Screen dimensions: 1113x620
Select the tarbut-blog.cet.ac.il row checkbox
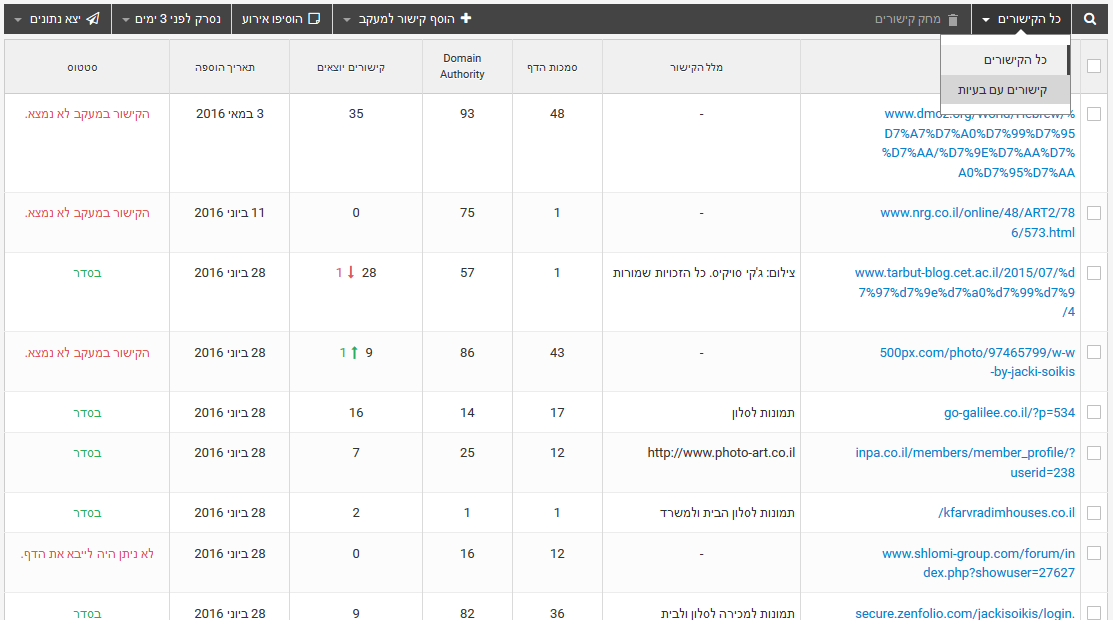(x=1094, y=273)
